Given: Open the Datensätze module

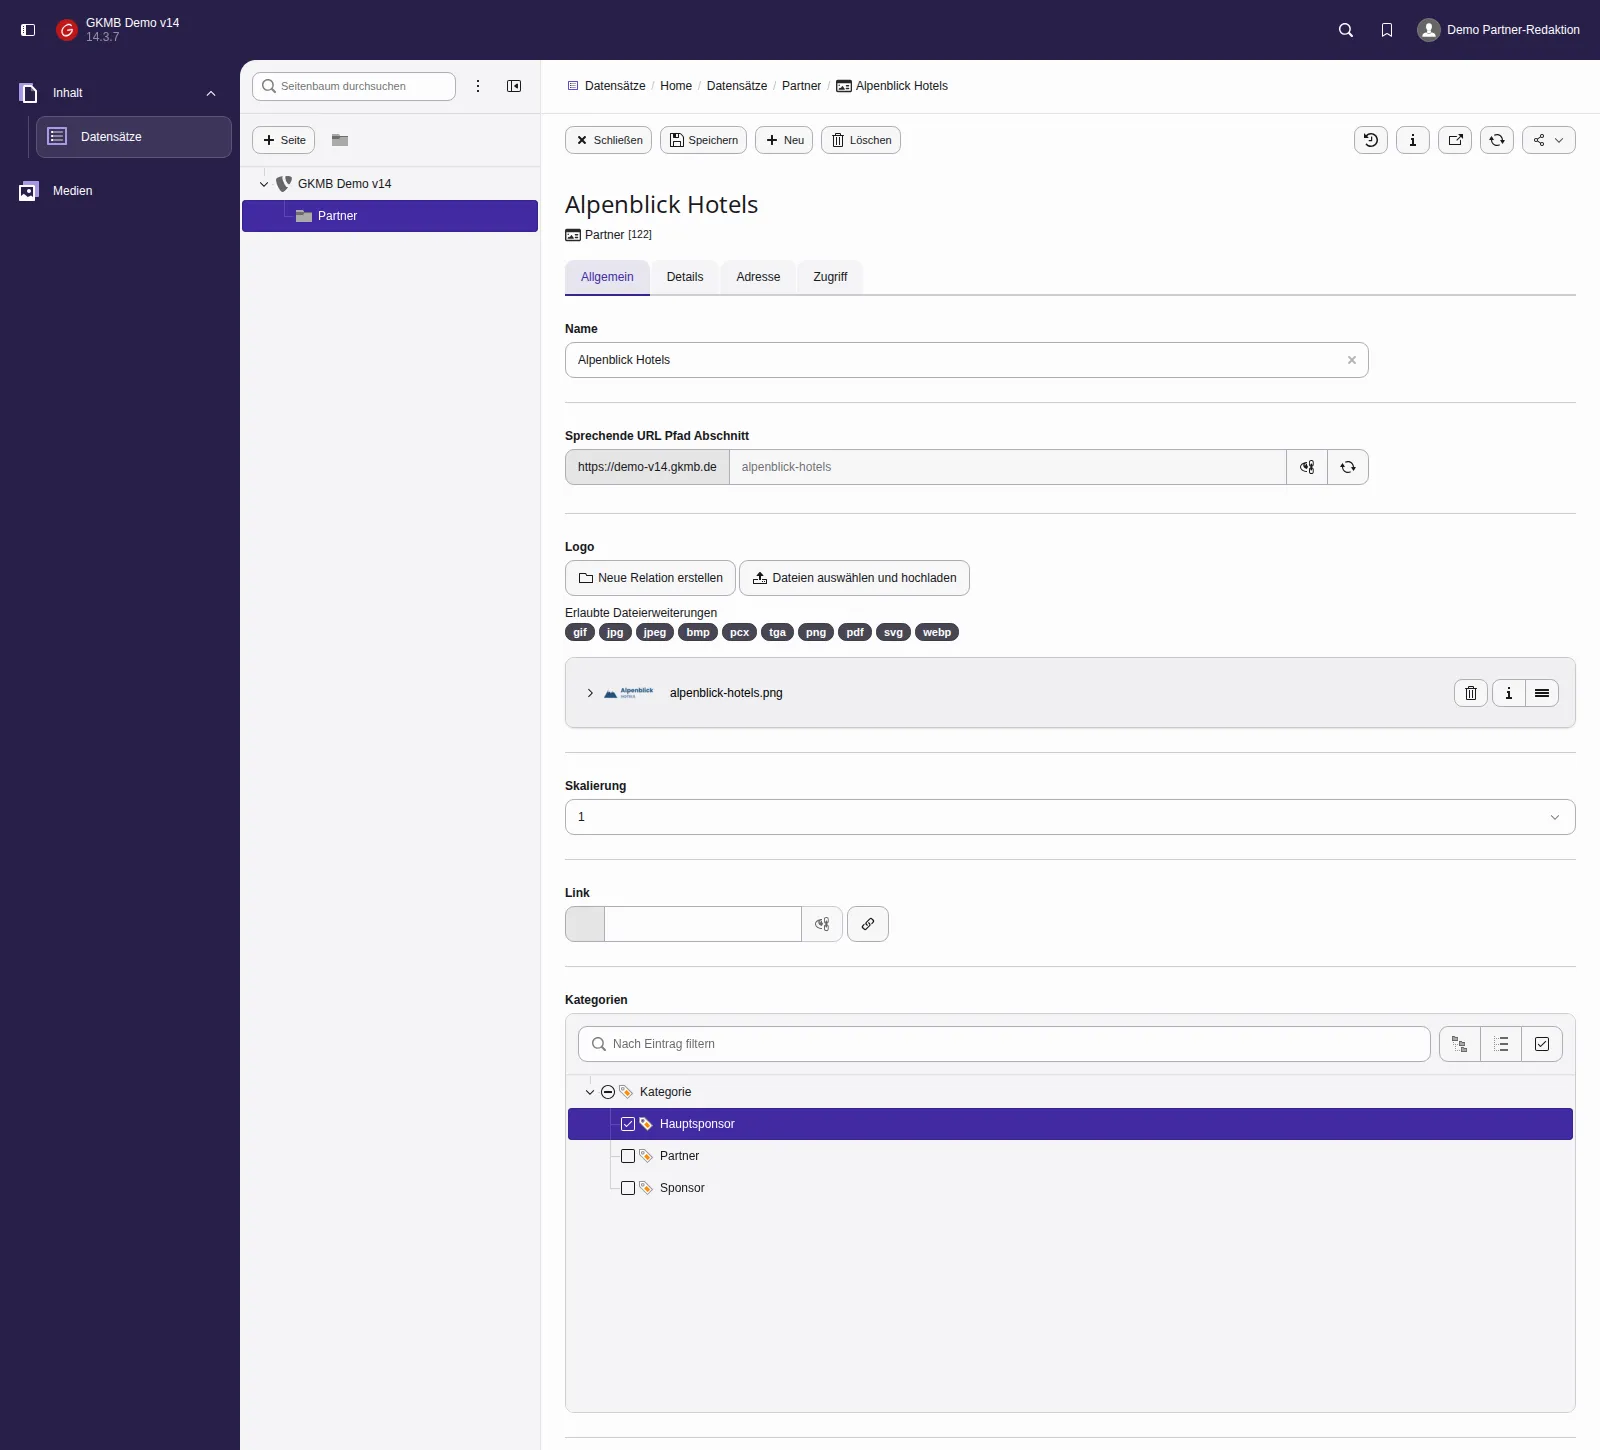Looking at the screenshot, I should 134,137.
